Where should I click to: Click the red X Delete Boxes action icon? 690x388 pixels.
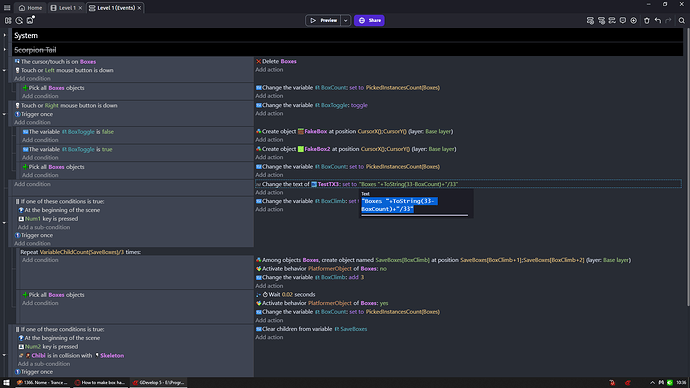[258, 62]
